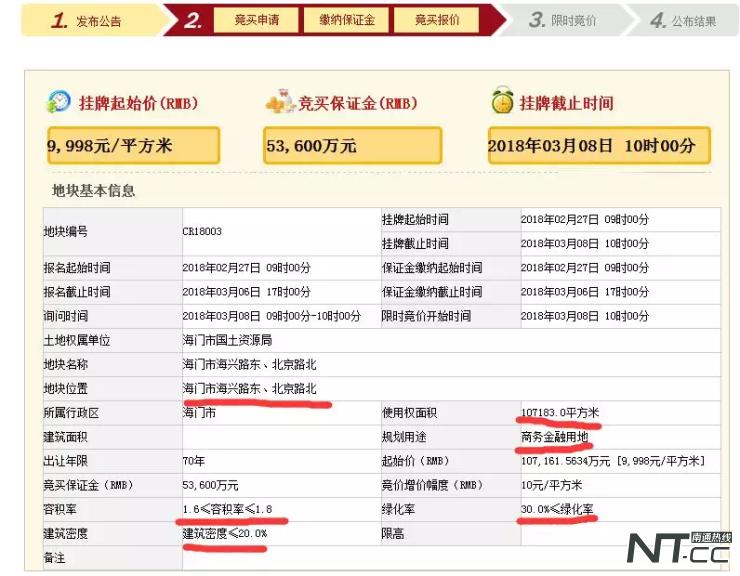Screen dimensions: 740x576
Task: Click the 地块基本信息 heading
Action: click(93, 191)
